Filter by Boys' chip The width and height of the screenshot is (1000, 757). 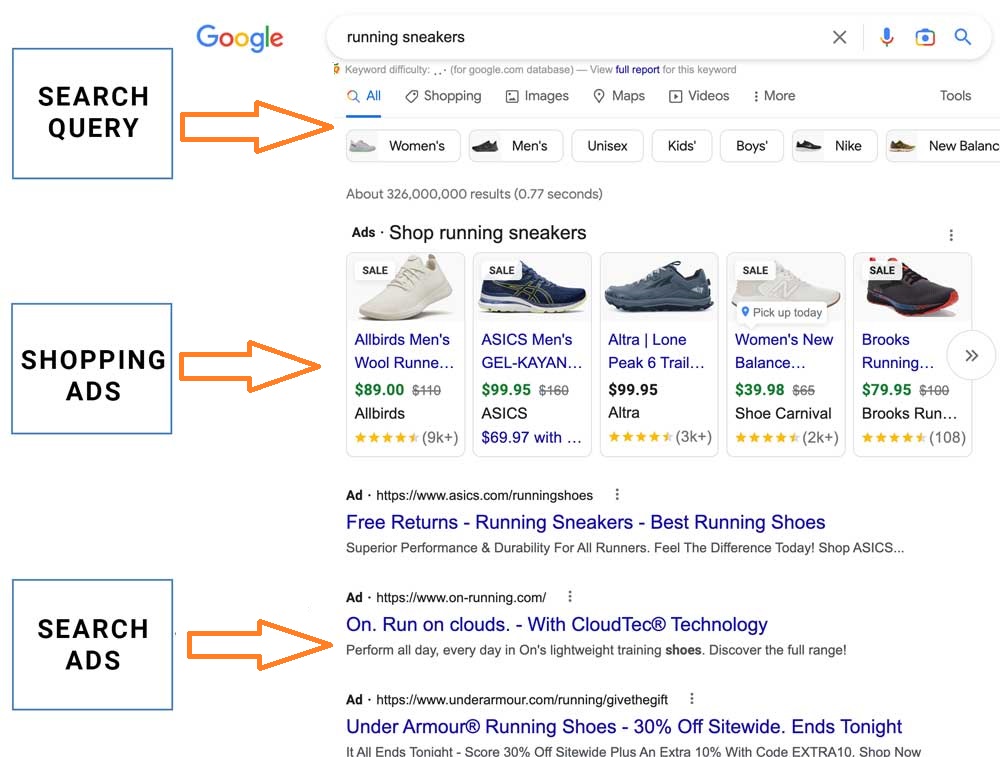point(751,146)
